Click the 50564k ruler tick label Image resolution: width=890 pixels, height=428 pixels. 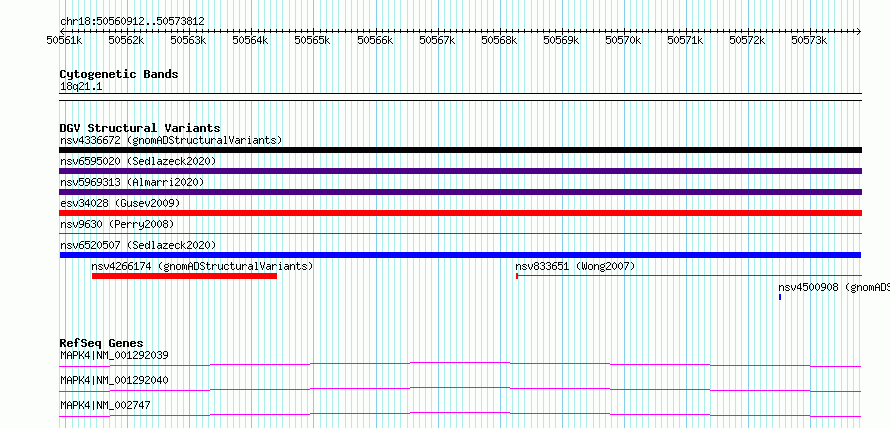(x=251, y=40)
